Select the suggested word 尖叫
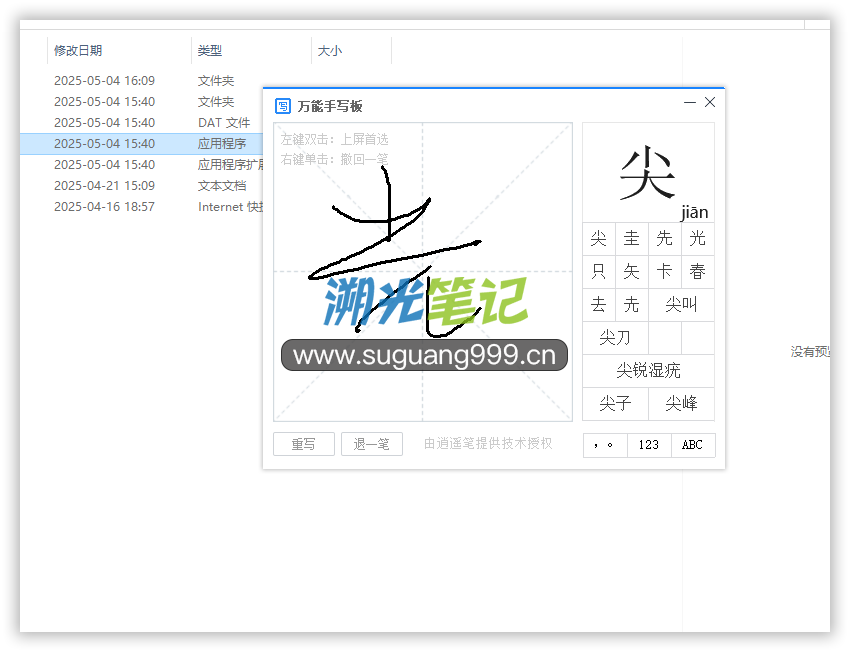Viewport: 850px width, 652px height. pyautogui.click(x=681, y=305)
